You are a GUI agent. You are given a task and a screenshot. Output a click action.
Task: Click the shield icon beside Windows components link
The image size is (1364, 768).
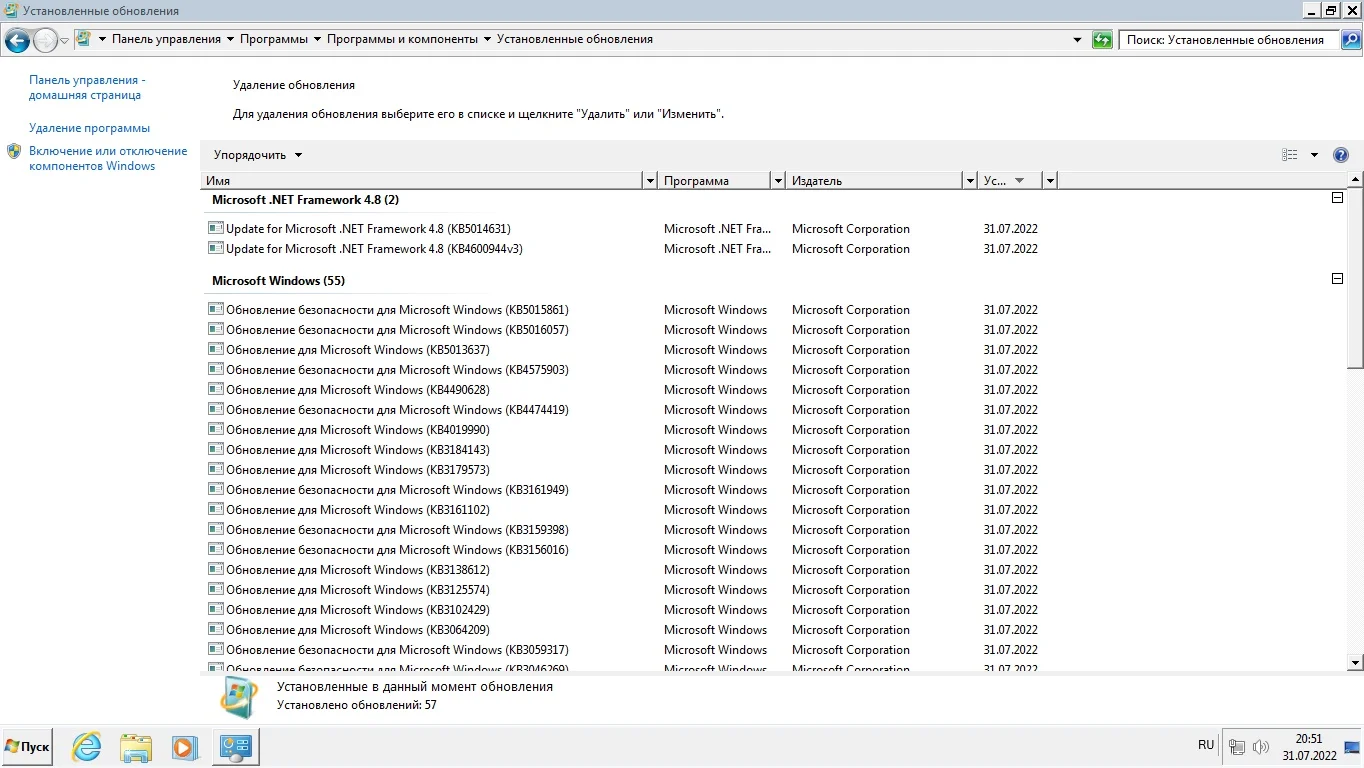pyautogui.click(x=14, y=151)
